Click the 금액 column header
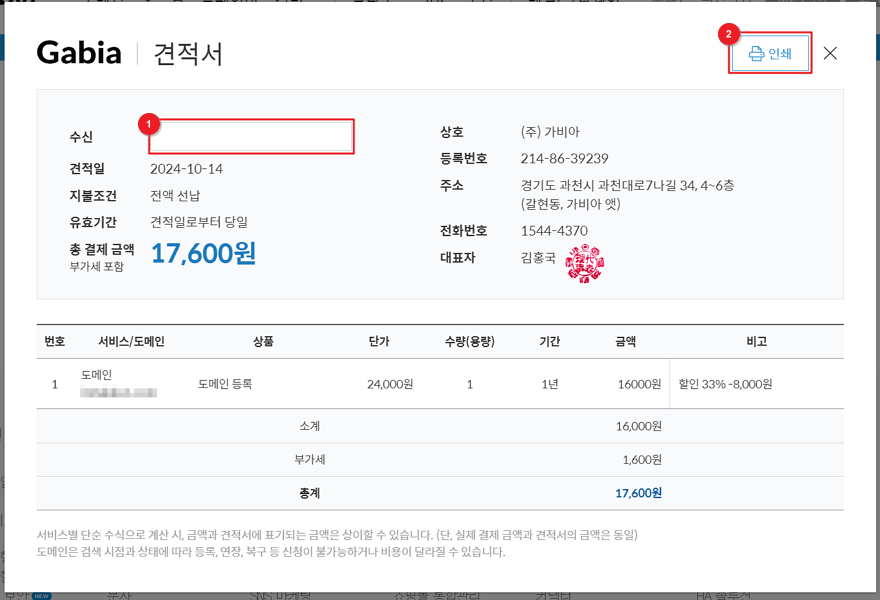 (626, 341)
